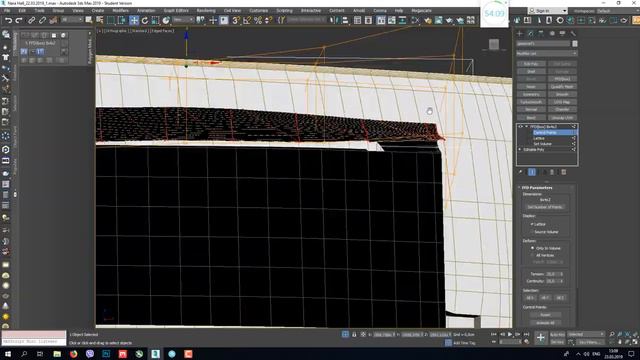The image size is (640, 360).
Task: Select the Only In Volume radio option
Action: point(532,248)
